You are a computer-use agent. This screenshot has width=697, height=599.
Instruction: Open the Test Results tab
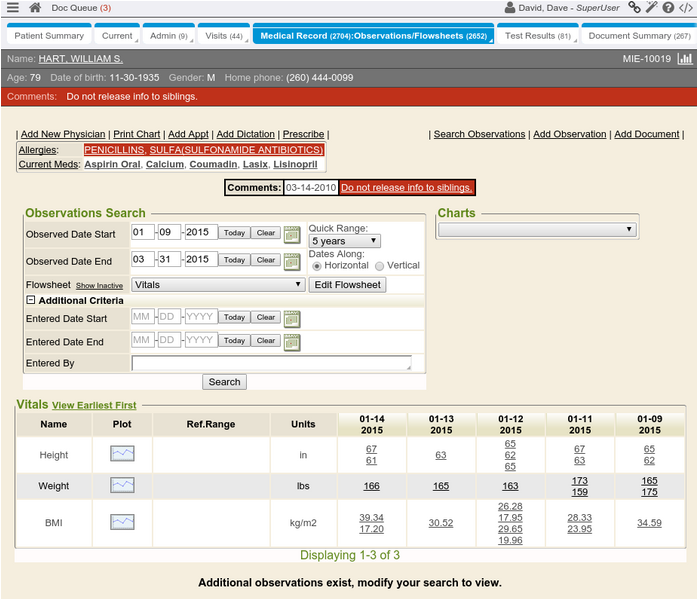pyautogui.click(x=537, y=36)
